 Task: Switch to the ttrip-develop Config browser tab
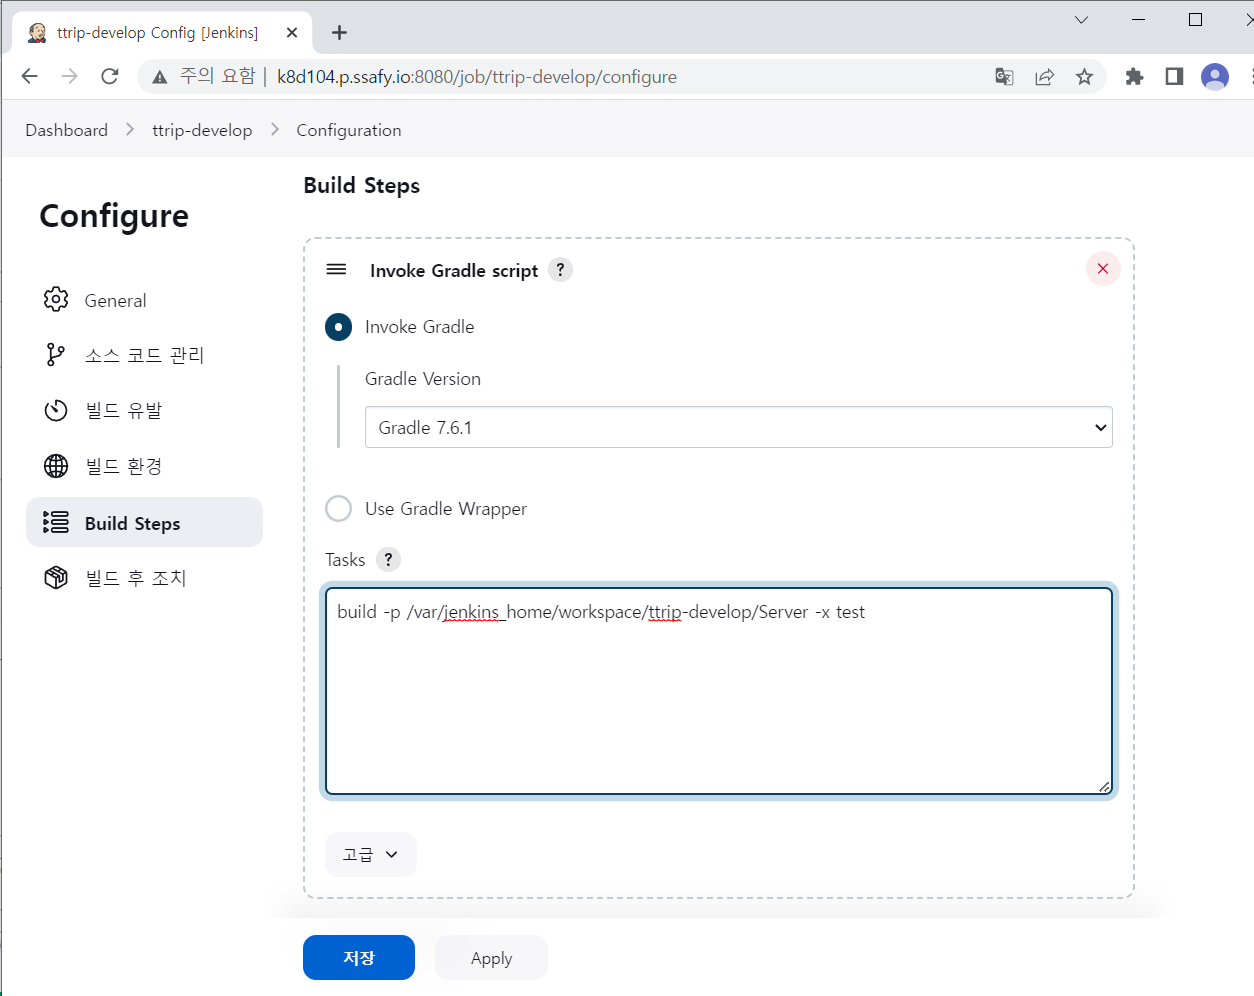click(x=160, y=33)
